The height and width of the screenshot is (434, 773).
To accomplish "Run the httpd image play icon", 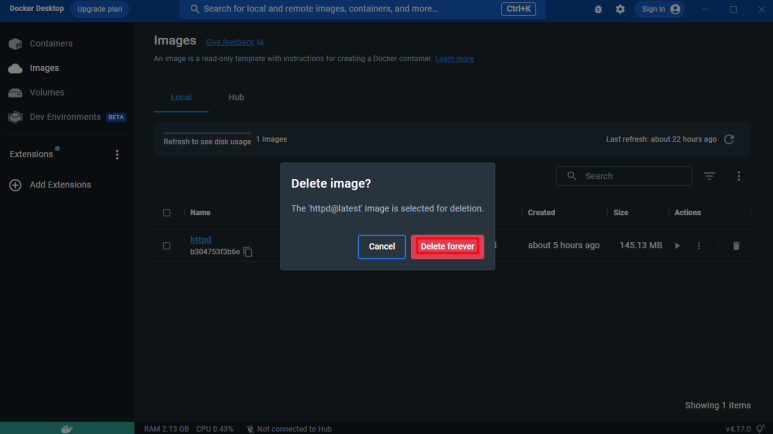I will click(677, 246).
